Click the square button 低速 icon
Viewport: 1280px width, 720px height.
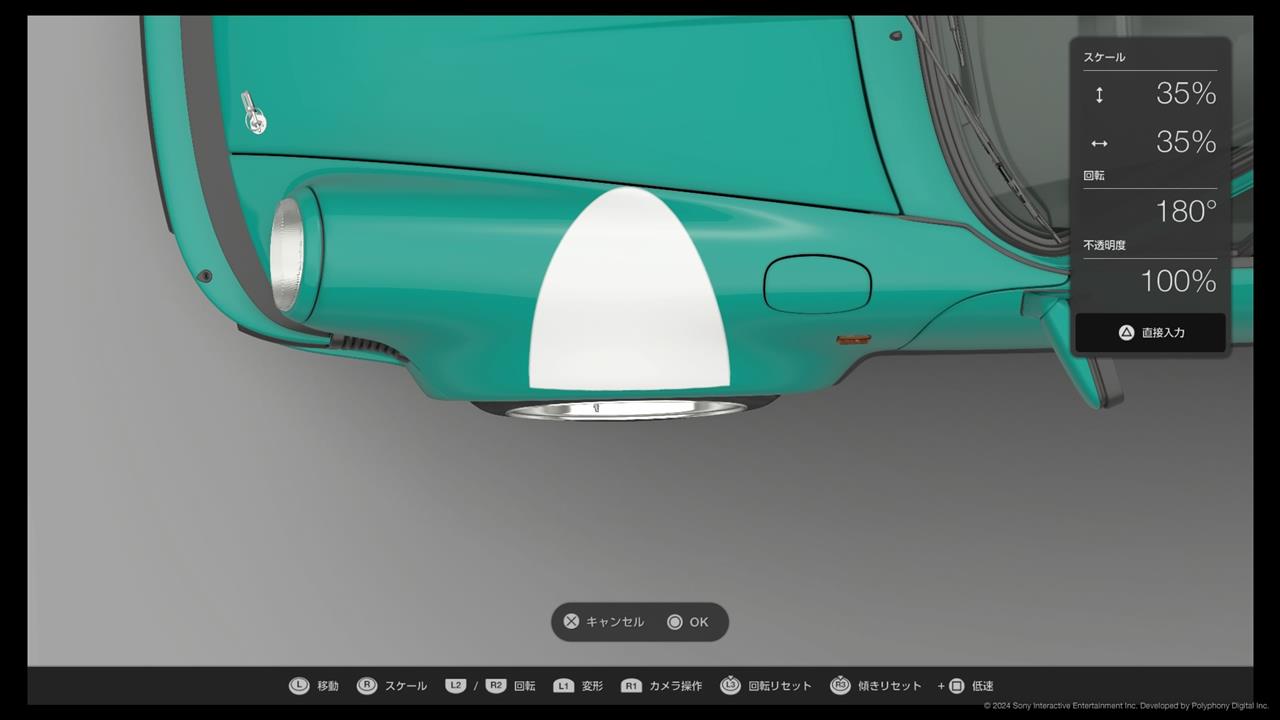[x=956, y=686]
